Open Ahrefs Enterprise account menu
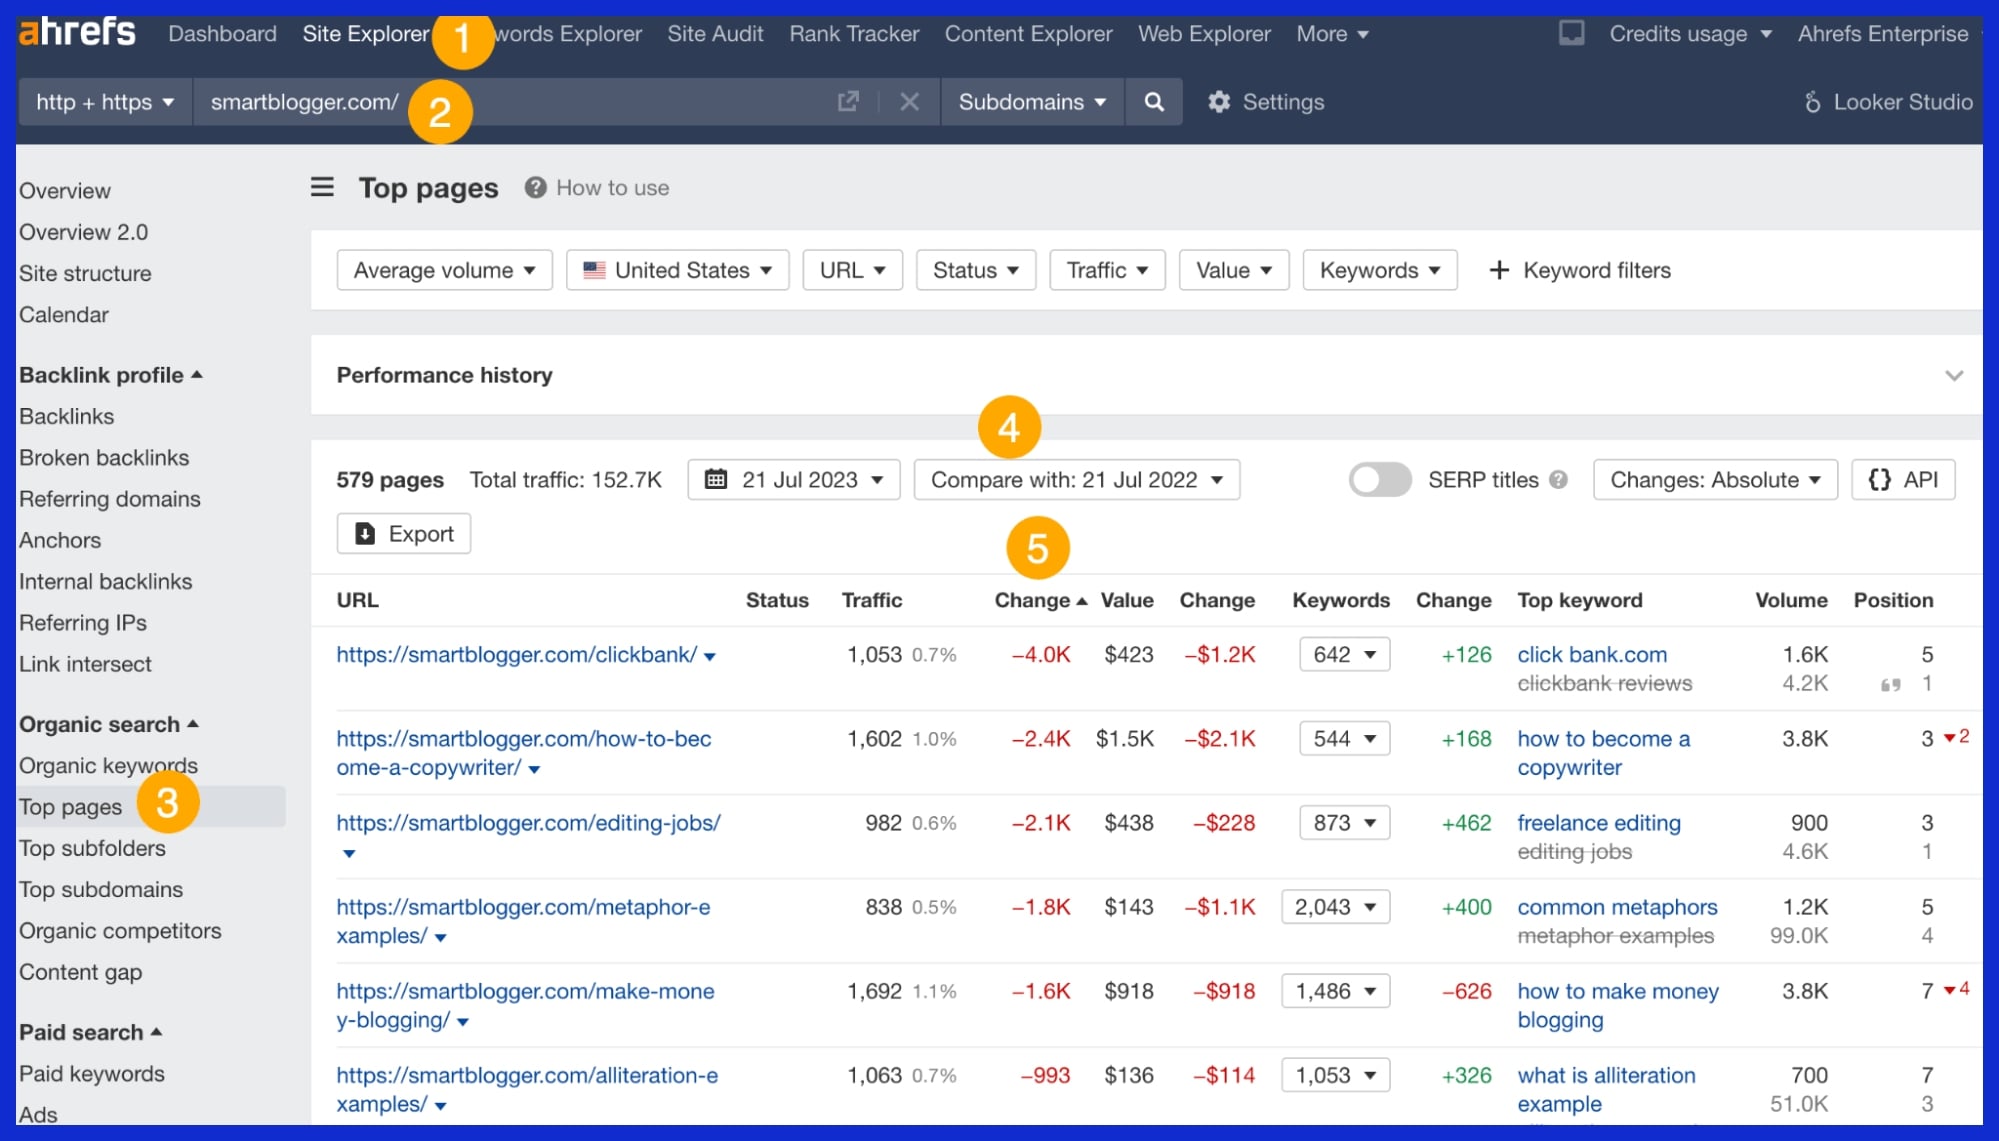Screen dimensions: 1999x1141 point(1883,34)
